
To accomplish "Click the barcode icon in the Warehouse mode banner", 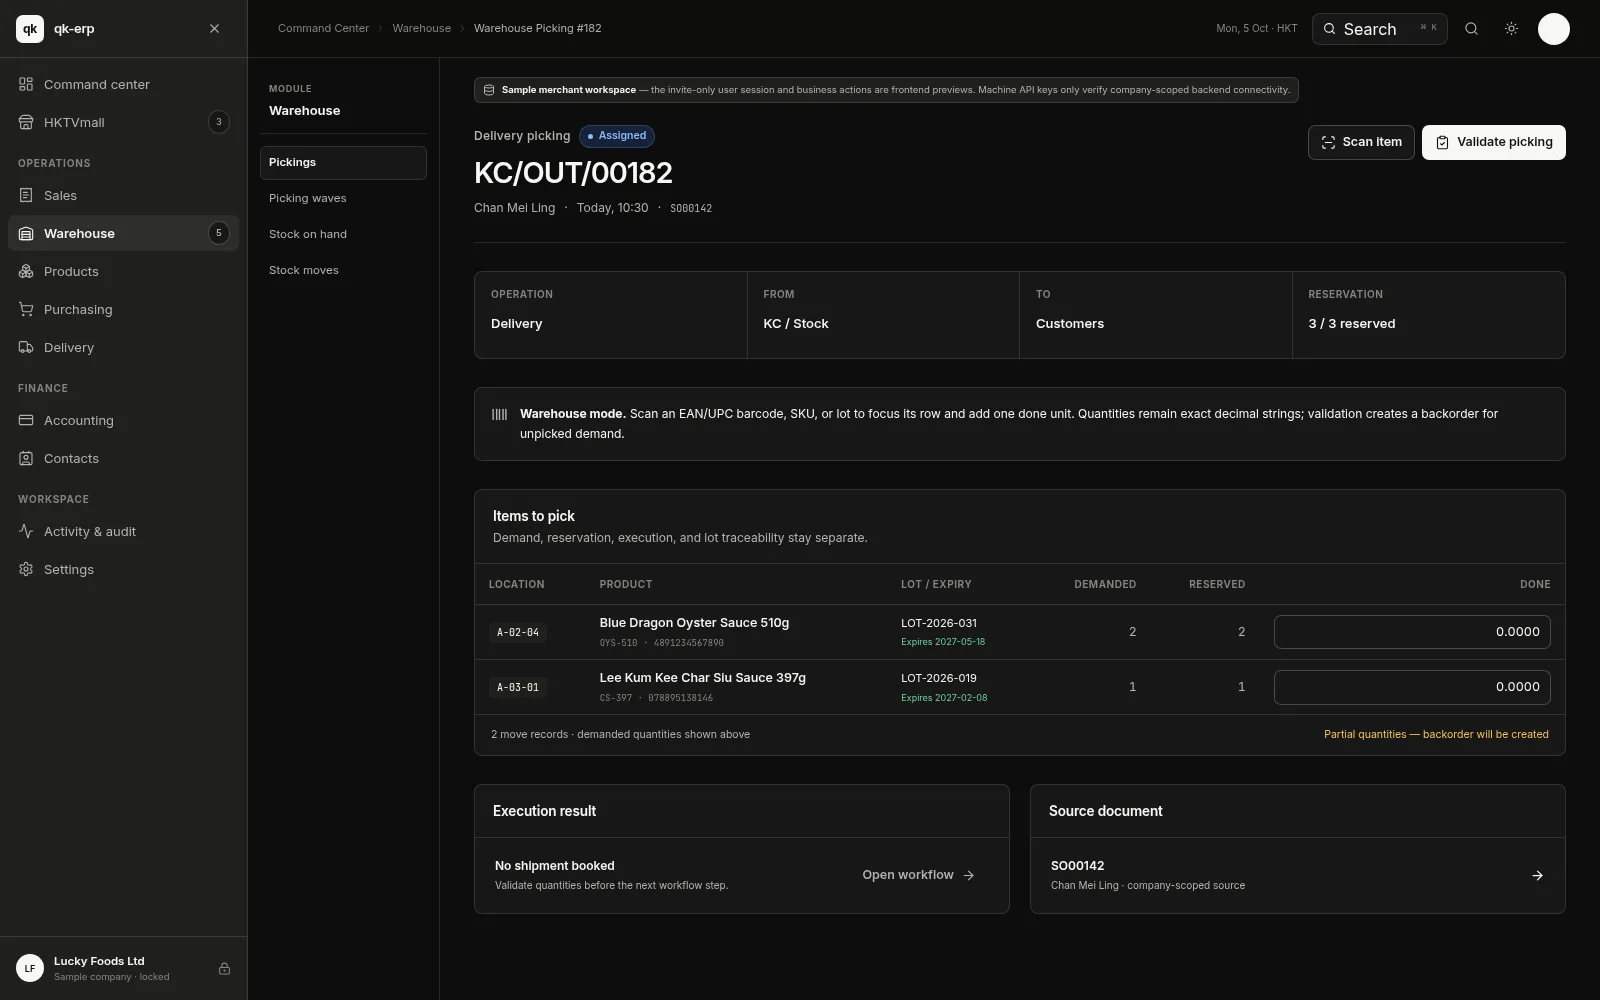I will [500, 414].
